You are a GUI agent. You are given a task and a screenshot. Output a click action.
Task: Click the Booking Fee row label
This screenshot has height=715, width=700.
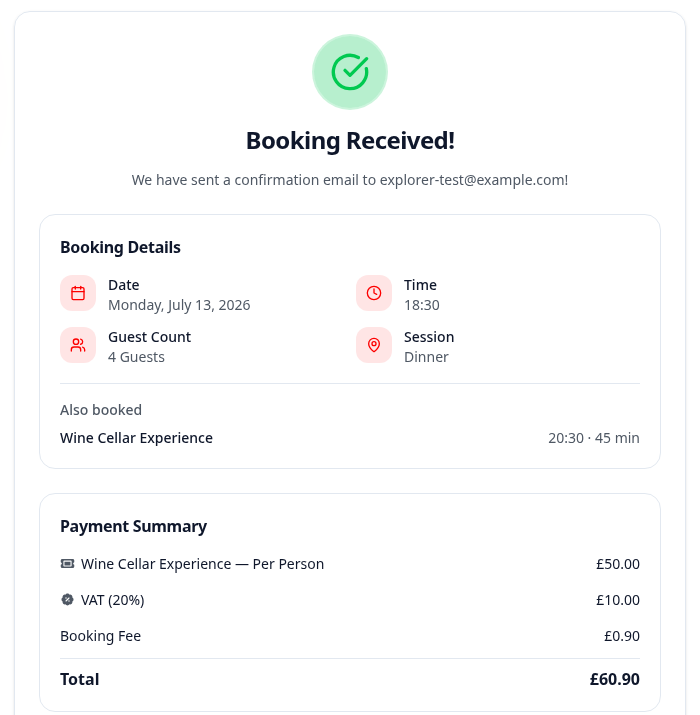coord(100,636)
